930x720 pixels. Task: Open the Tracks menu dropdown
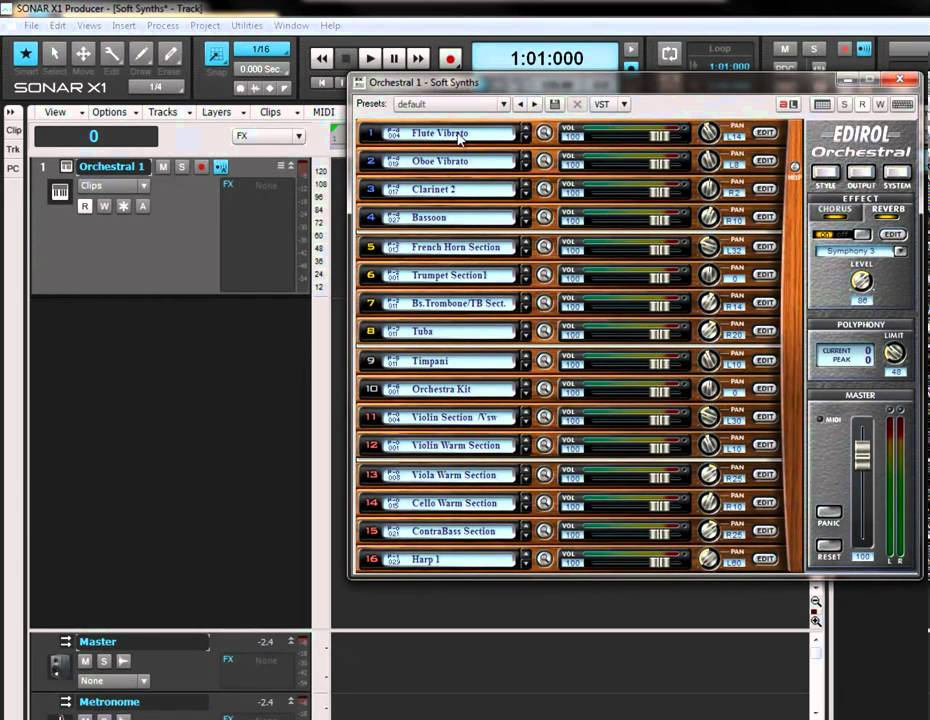(x=170, y=112)
